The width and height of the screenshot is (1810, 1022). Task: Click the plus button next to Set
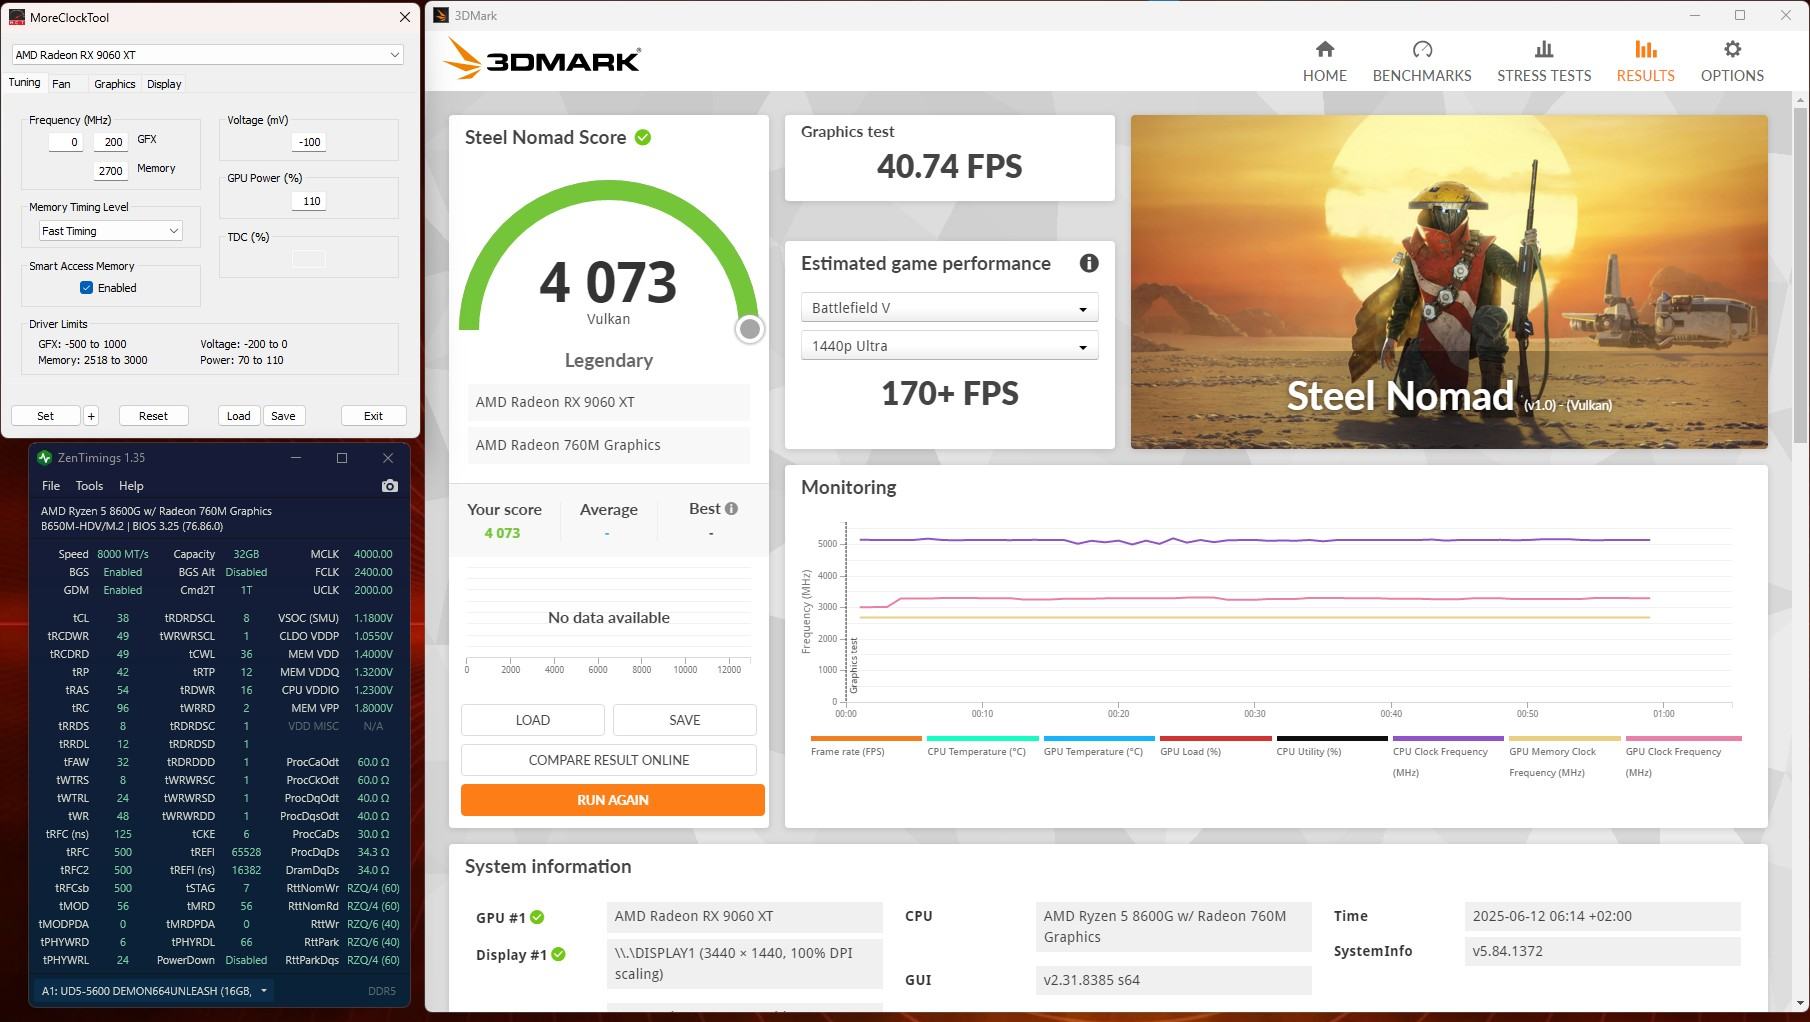[x=91, y=416]
